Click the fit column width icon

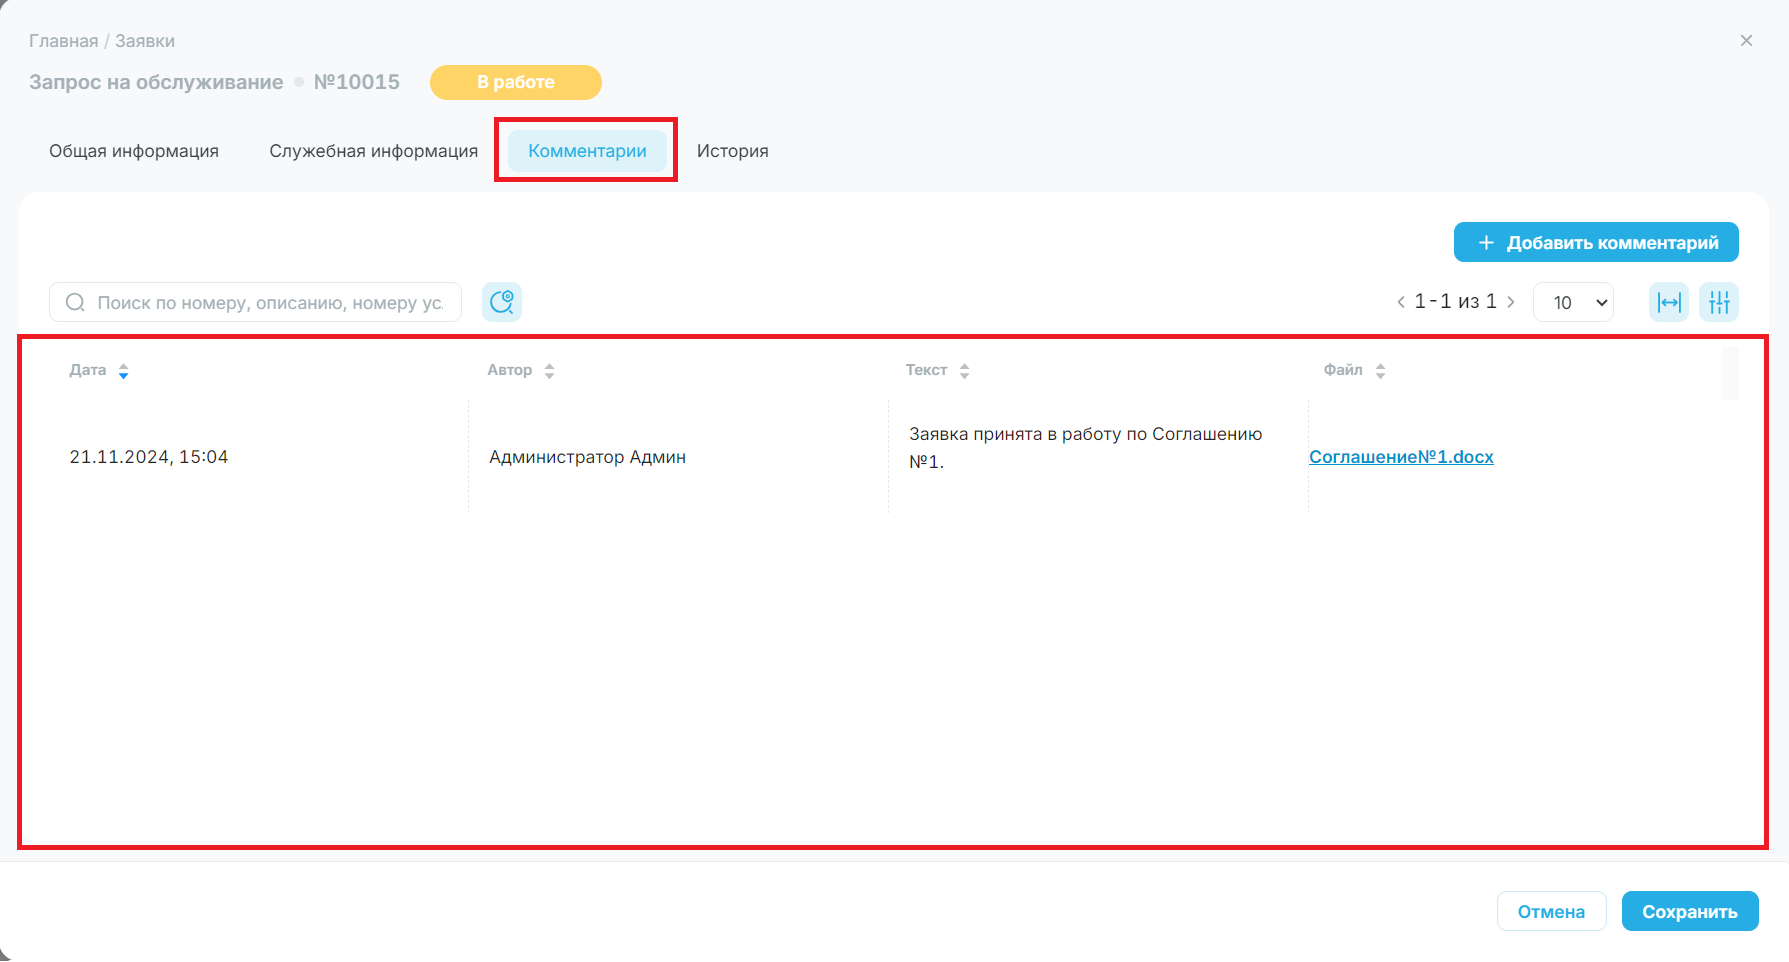click(x=1669, y=302)
